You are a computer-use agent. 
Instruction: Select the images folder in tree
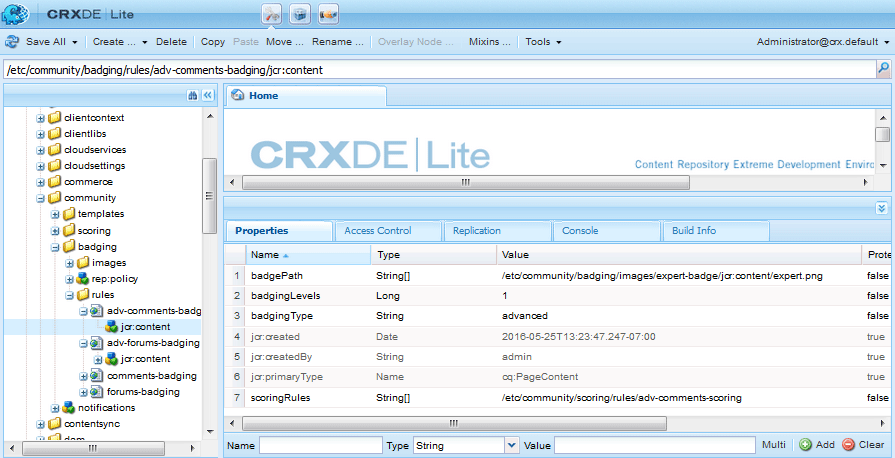[x=109, y=263]
